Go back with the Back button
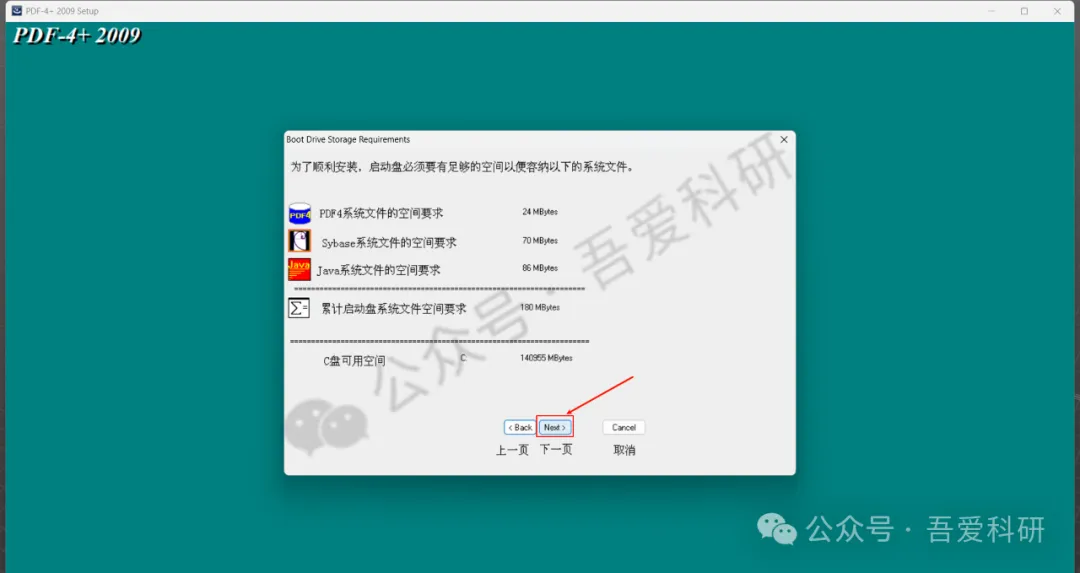The width and height of the screenshot is (1080, 573). 520,428
